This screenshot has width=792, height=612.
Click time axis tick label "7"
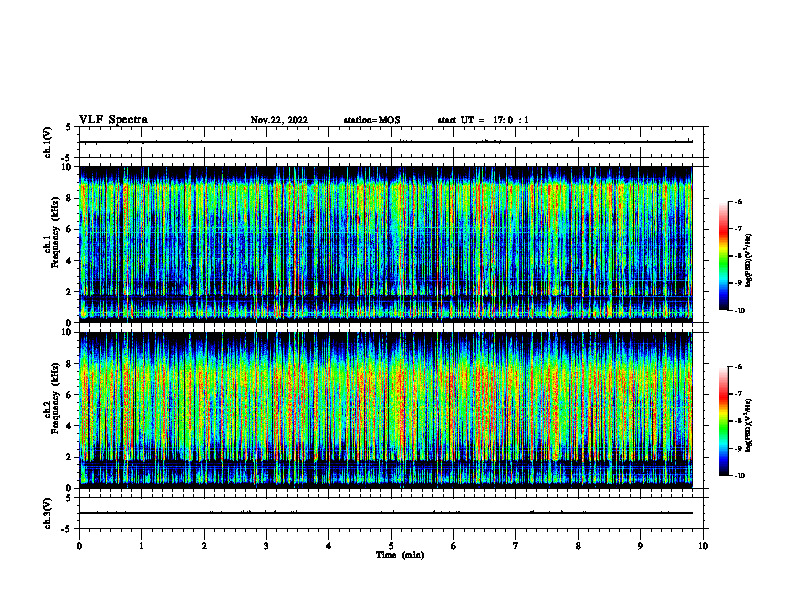(516, 546)
